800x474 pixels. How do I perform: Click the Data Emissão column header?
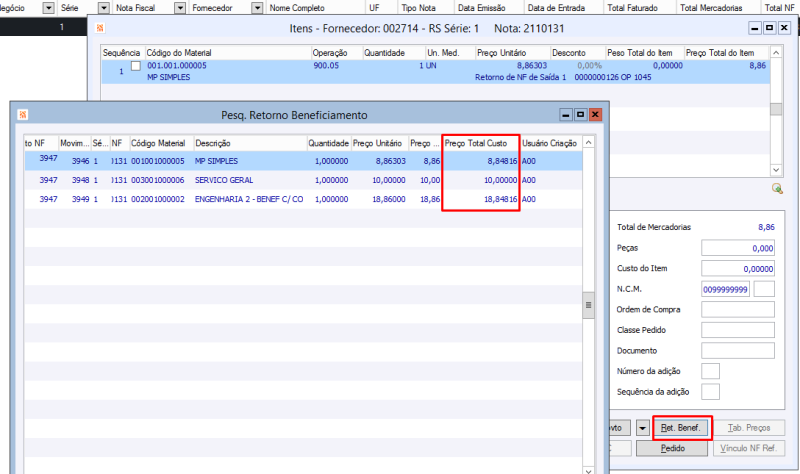pos(488,8)
